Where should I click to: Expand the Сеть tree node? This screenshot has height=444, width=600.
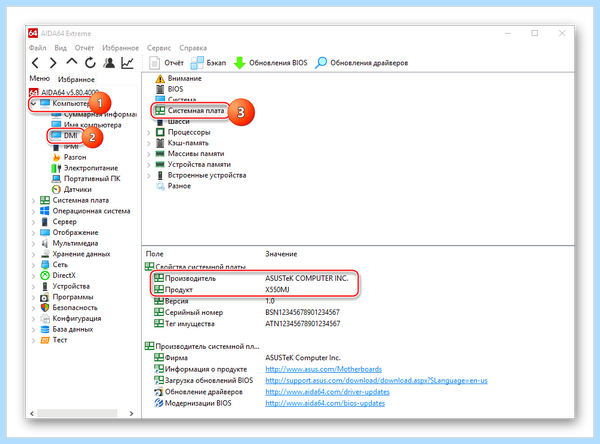point(34,265)
